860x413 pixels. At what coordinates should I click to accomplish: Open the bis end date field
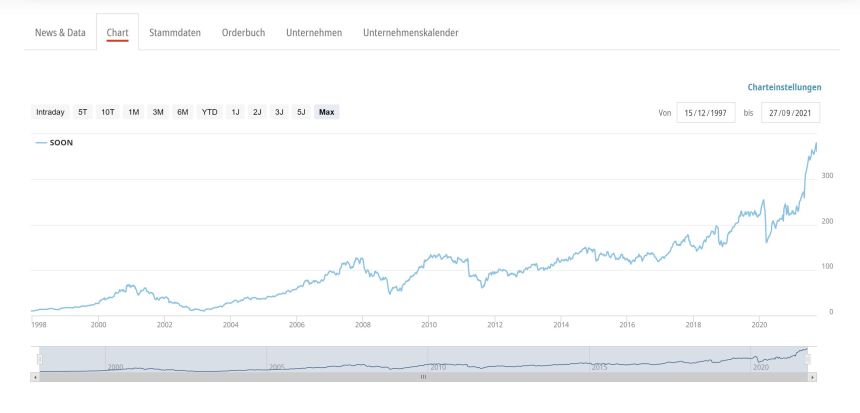coord(790,113)
